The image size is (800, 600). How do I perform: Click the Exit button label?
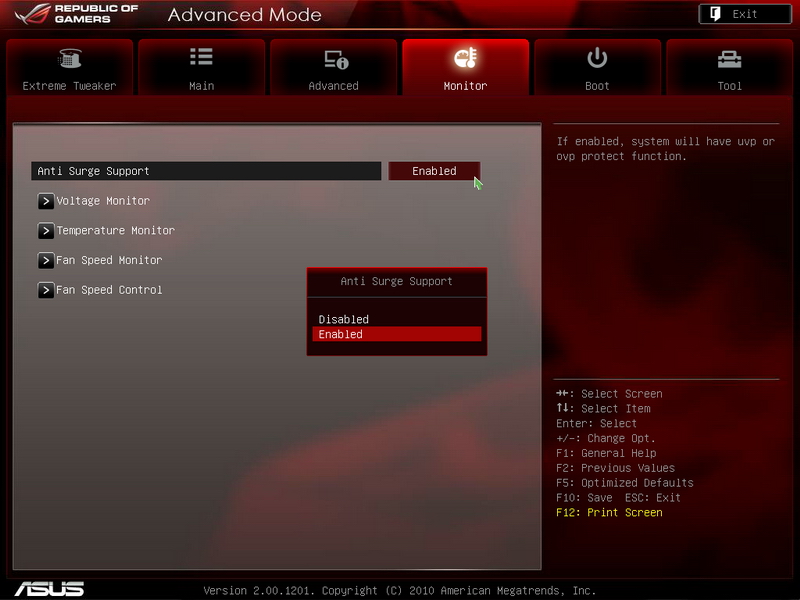pos(744,14)
